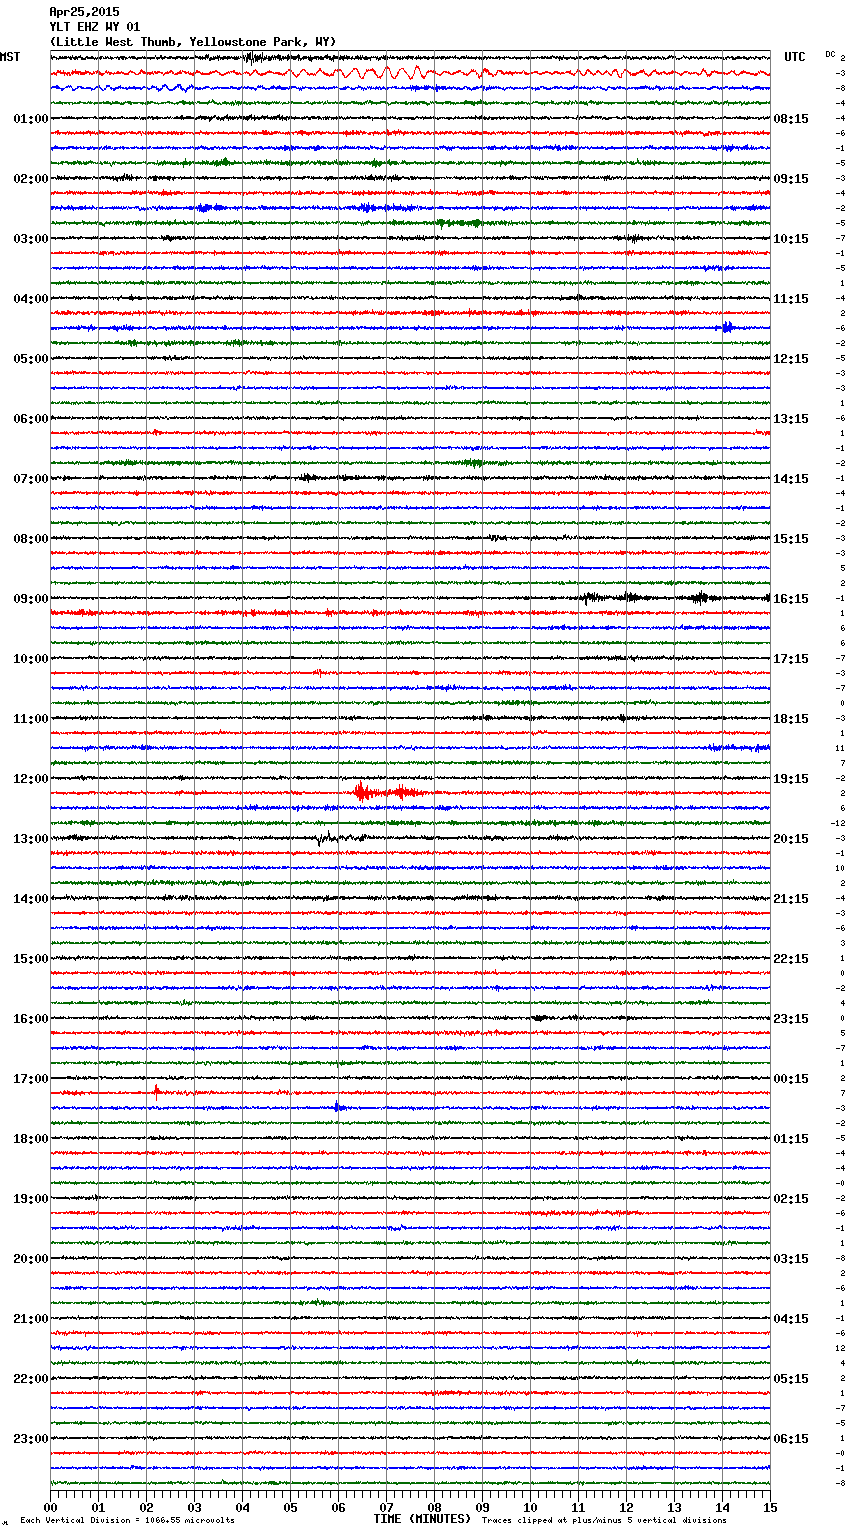The width and height of the screenshot is (850, 1534).
Task: Select the 19:15 UTC time label
Action: click(x=791, y=779)
